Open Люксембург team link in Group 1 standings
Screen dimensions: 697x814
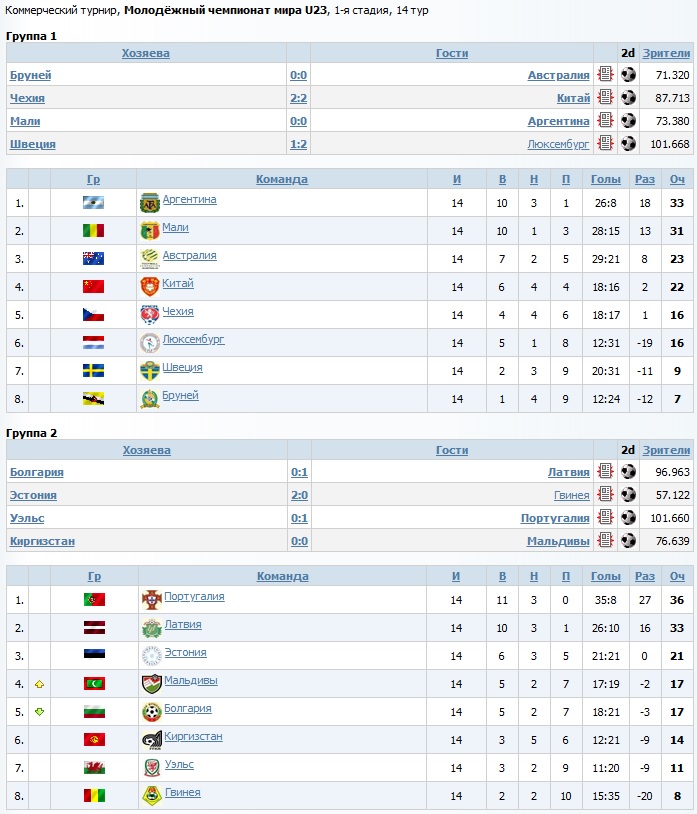tap(193, 339)
